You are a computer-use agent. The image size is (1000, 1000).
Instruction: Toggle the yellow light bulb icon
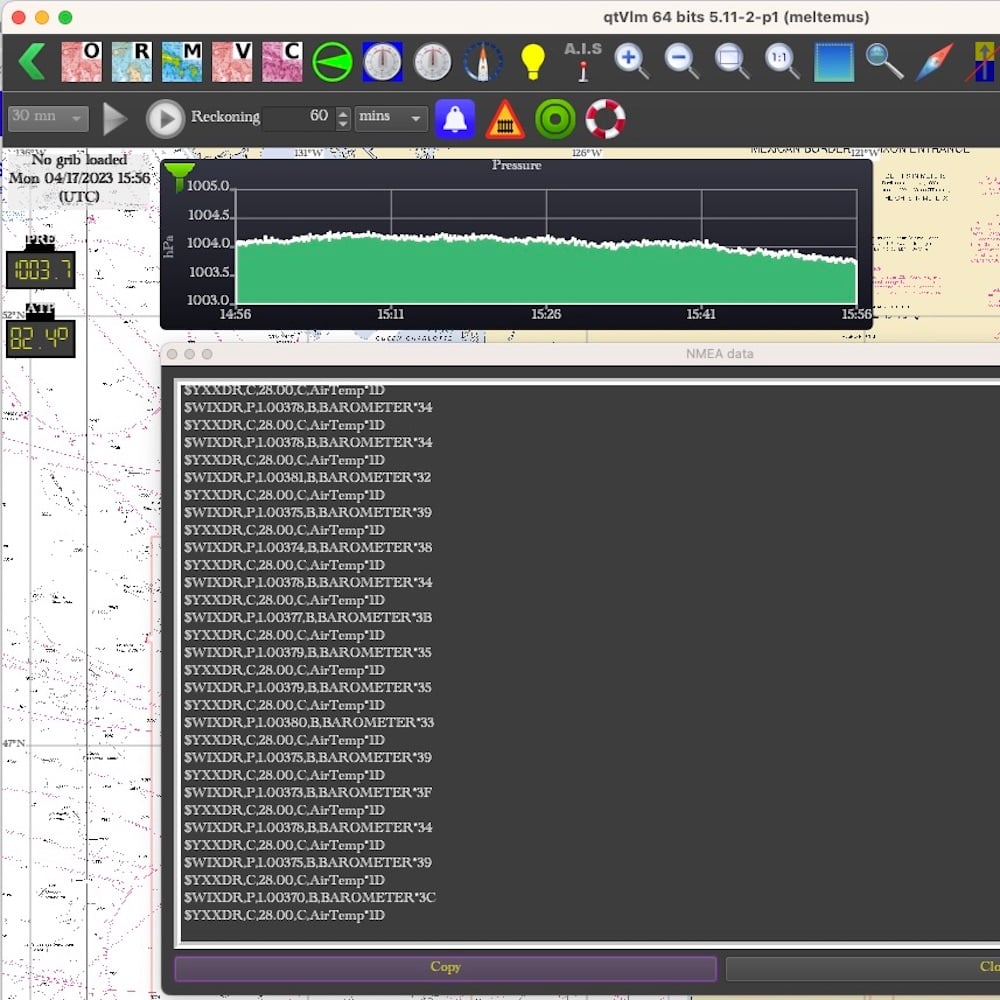[x=533, y=62]
